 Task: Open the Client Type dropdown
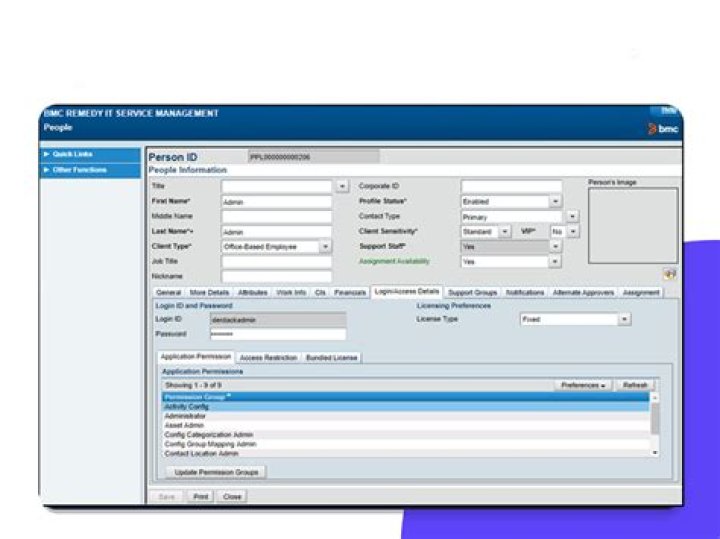point(325,247)
